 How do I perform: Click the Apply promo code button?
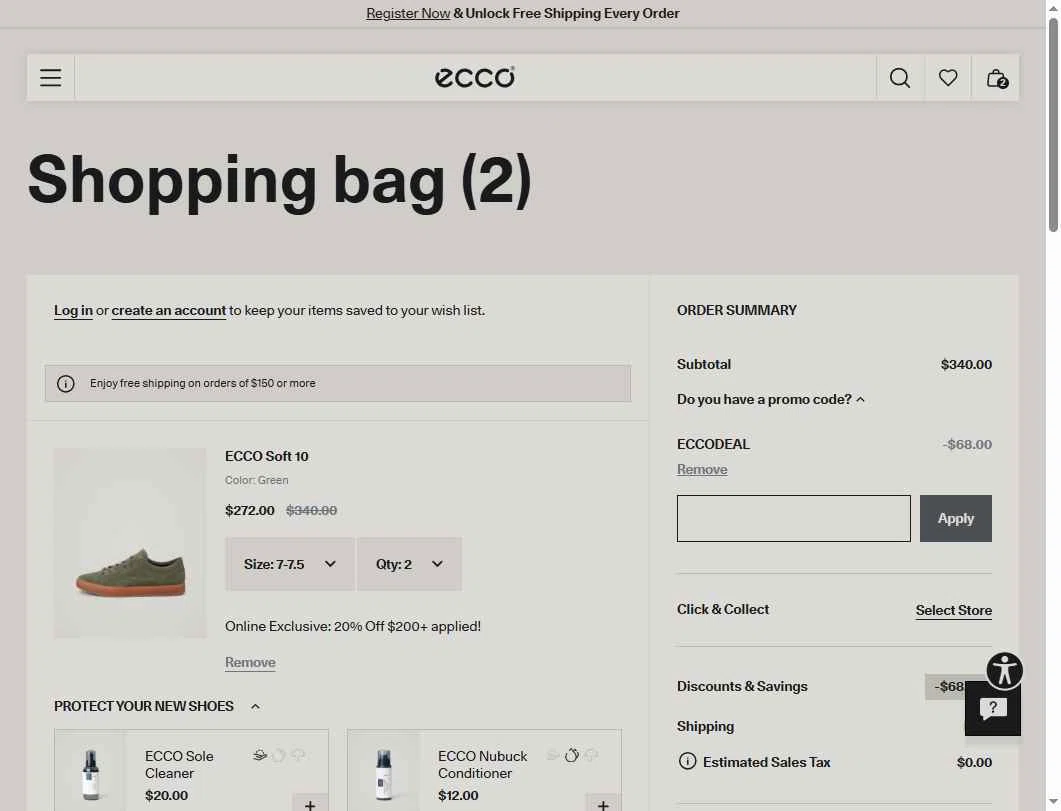pos(955,518)
